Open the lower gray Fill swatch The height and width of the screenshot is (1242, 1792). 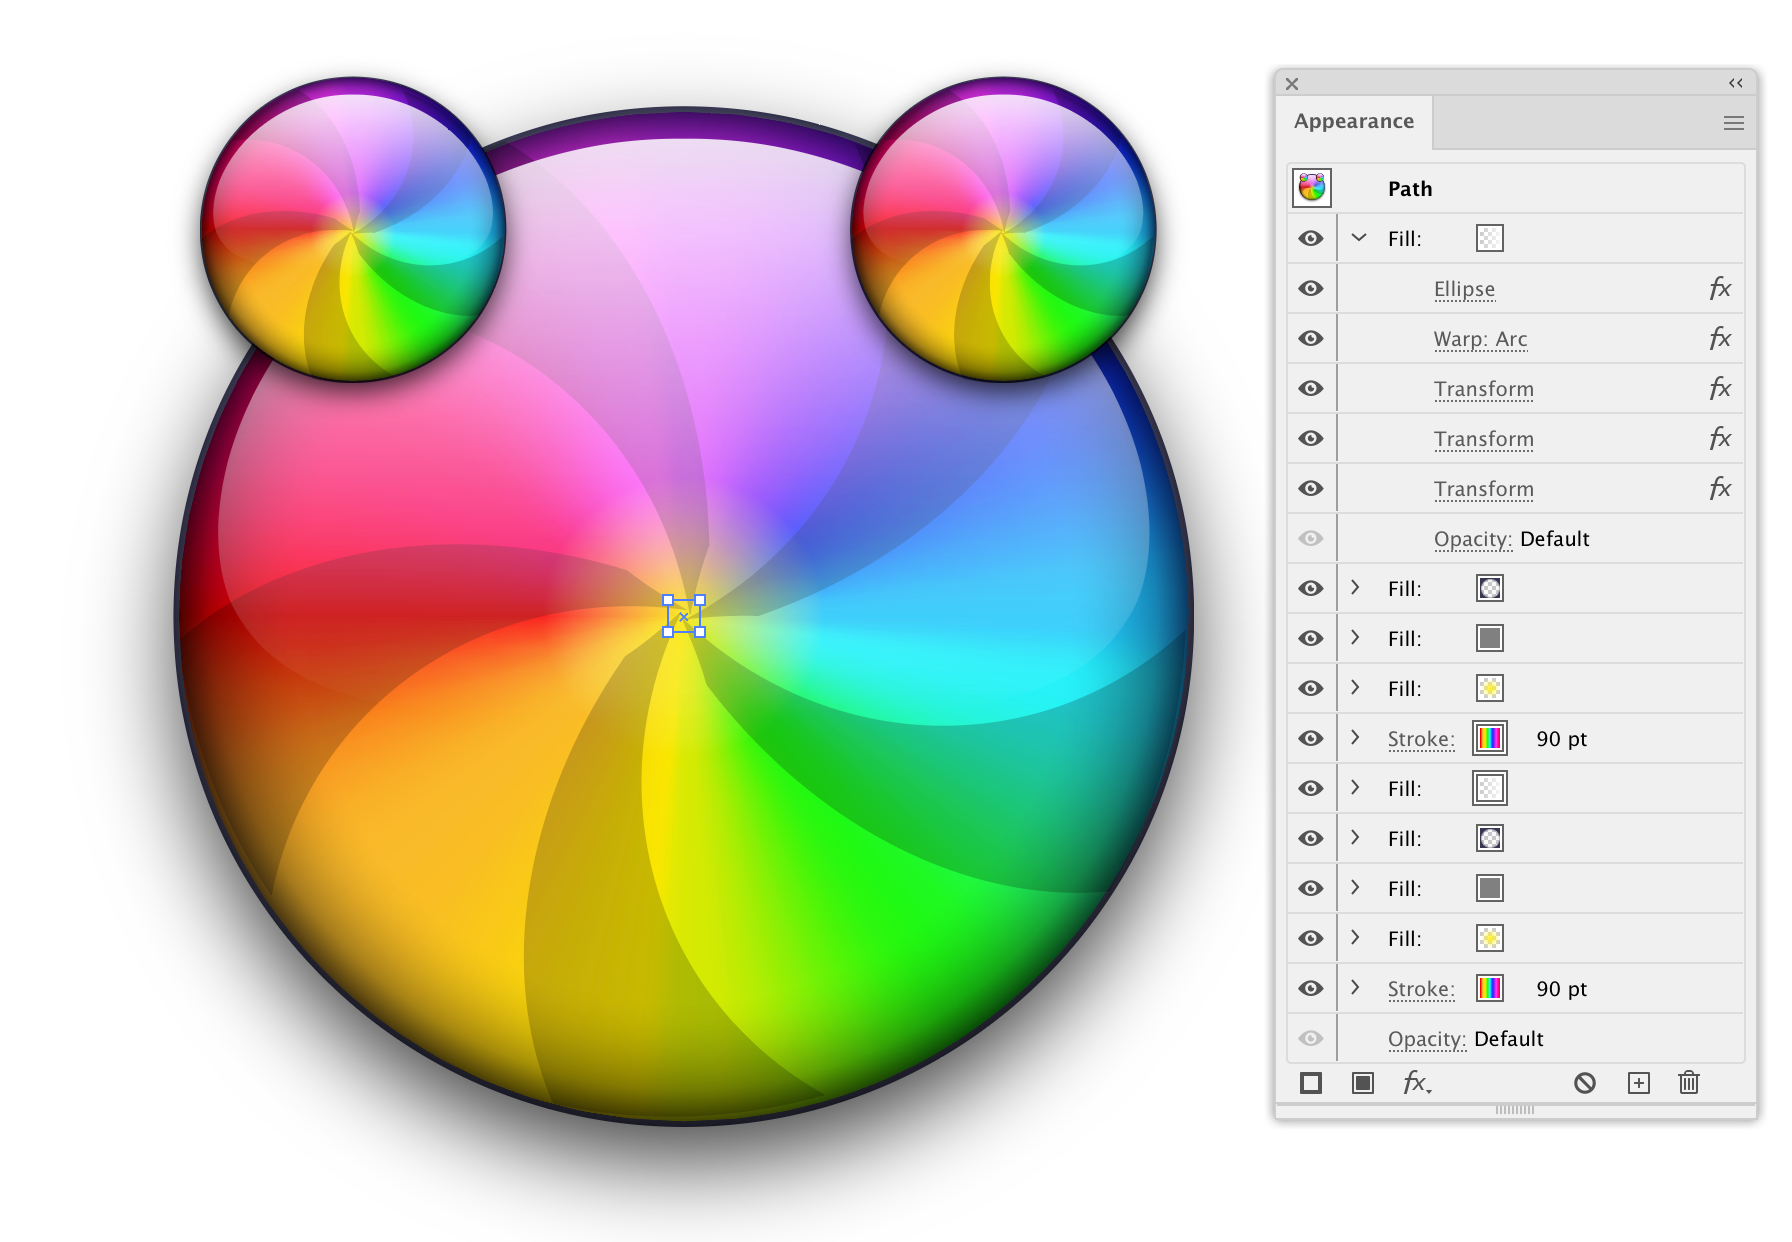pos(1490,888)
